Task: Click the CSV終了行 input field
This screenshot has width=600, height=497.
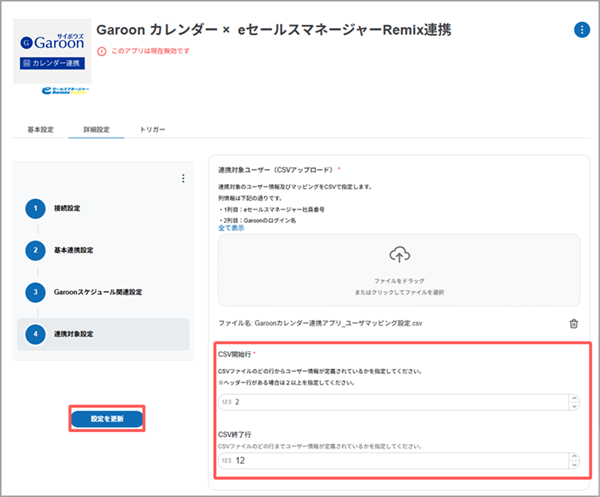Action: [390, 461]
